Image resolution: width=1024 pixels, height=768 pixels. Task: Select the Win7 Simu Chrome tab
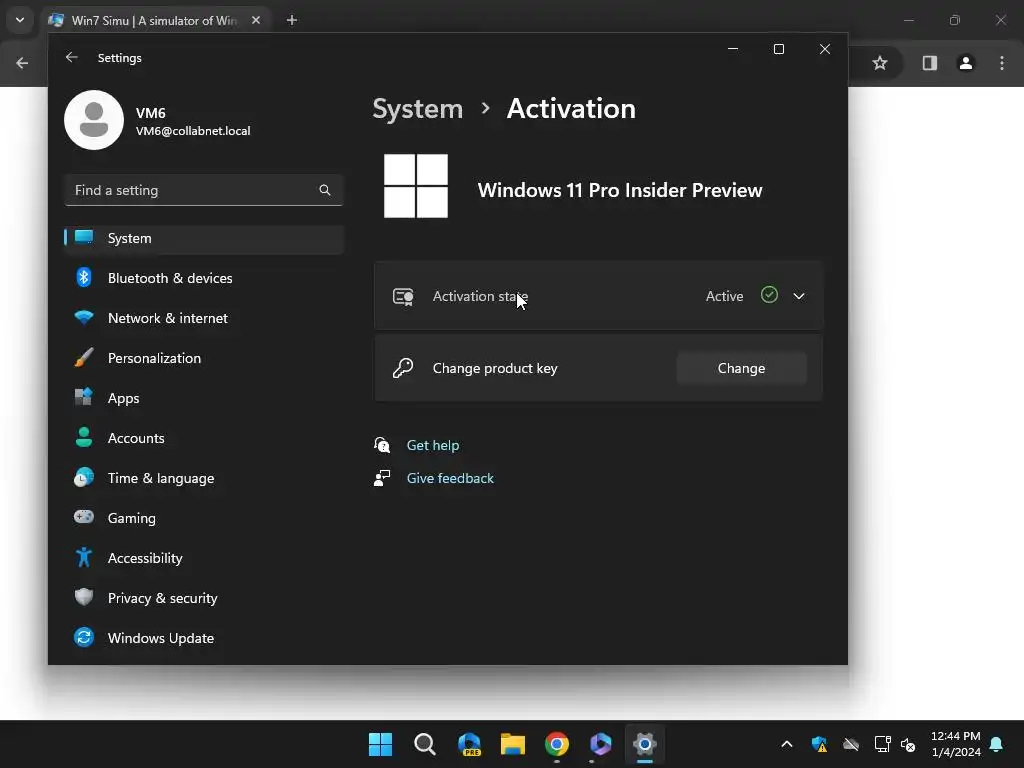pos(155,20)
